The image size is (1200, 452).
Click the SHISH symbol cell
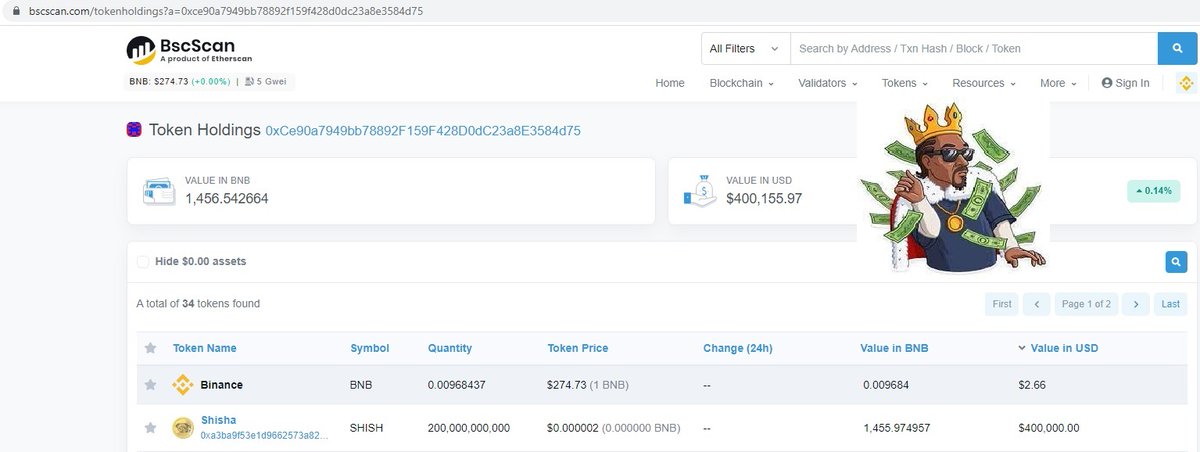click(x=366, y=428)
